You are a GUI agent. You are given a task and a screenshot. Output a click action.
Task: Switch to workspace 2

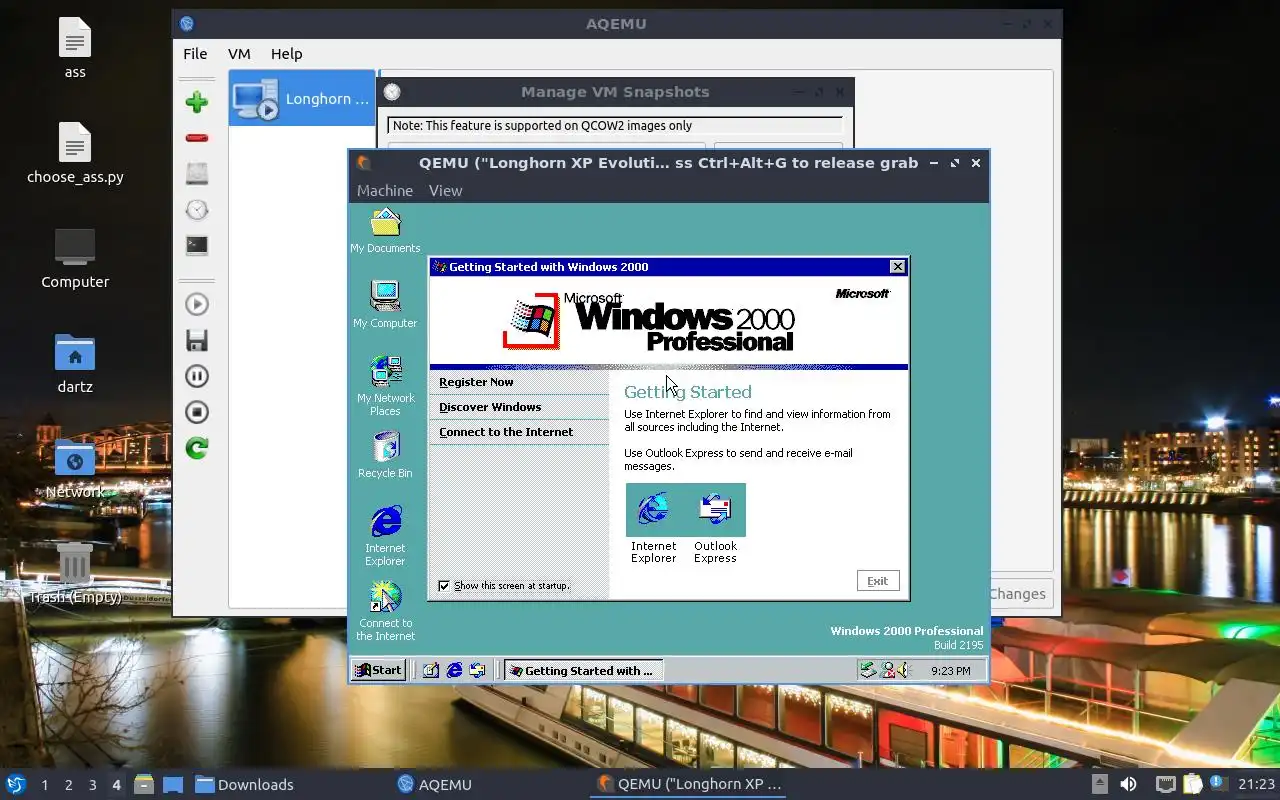tap(68, 785)
